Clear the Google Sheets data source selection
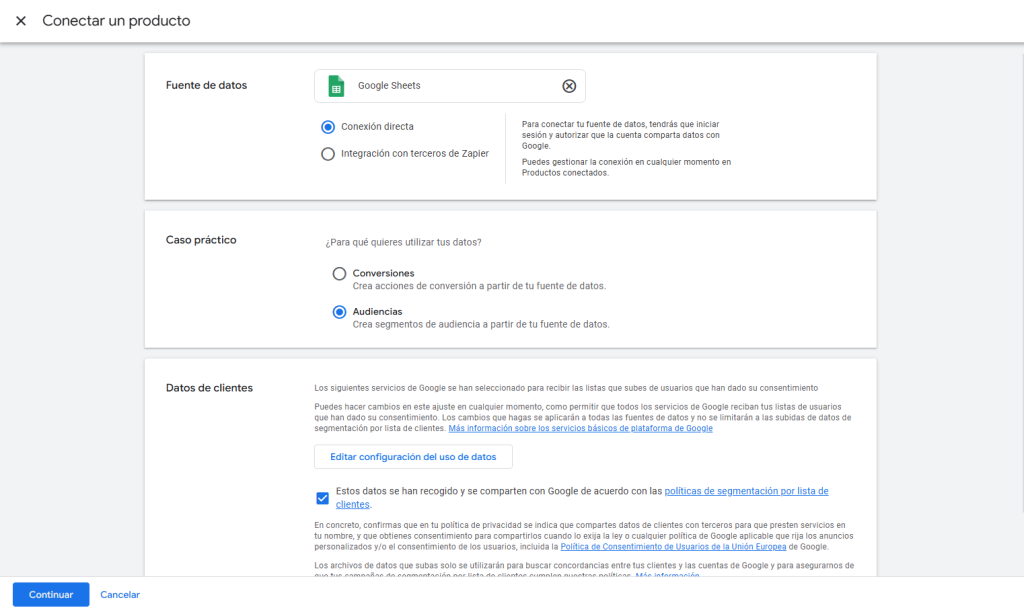The image size is (1024, 610). (569, 86)
